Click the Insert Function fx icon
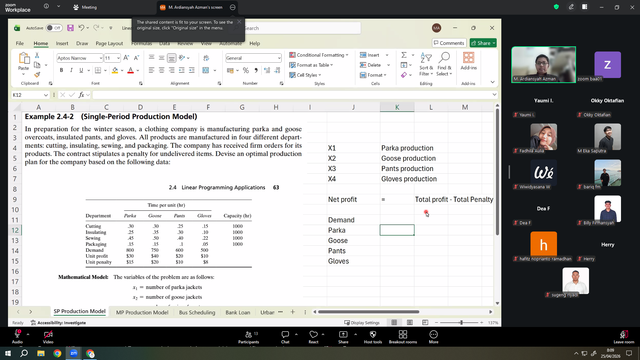 pyautogui.click(x=82, y=95)
